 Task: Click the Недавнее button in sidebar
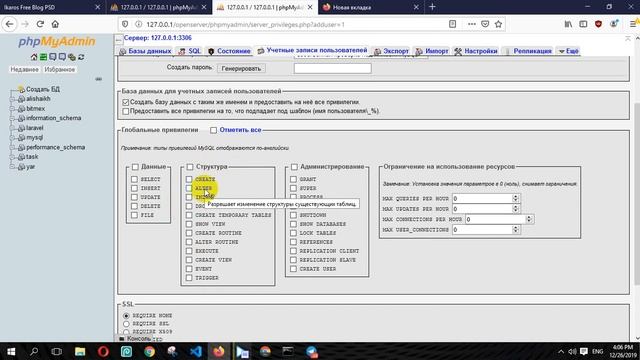pos(24,69)
